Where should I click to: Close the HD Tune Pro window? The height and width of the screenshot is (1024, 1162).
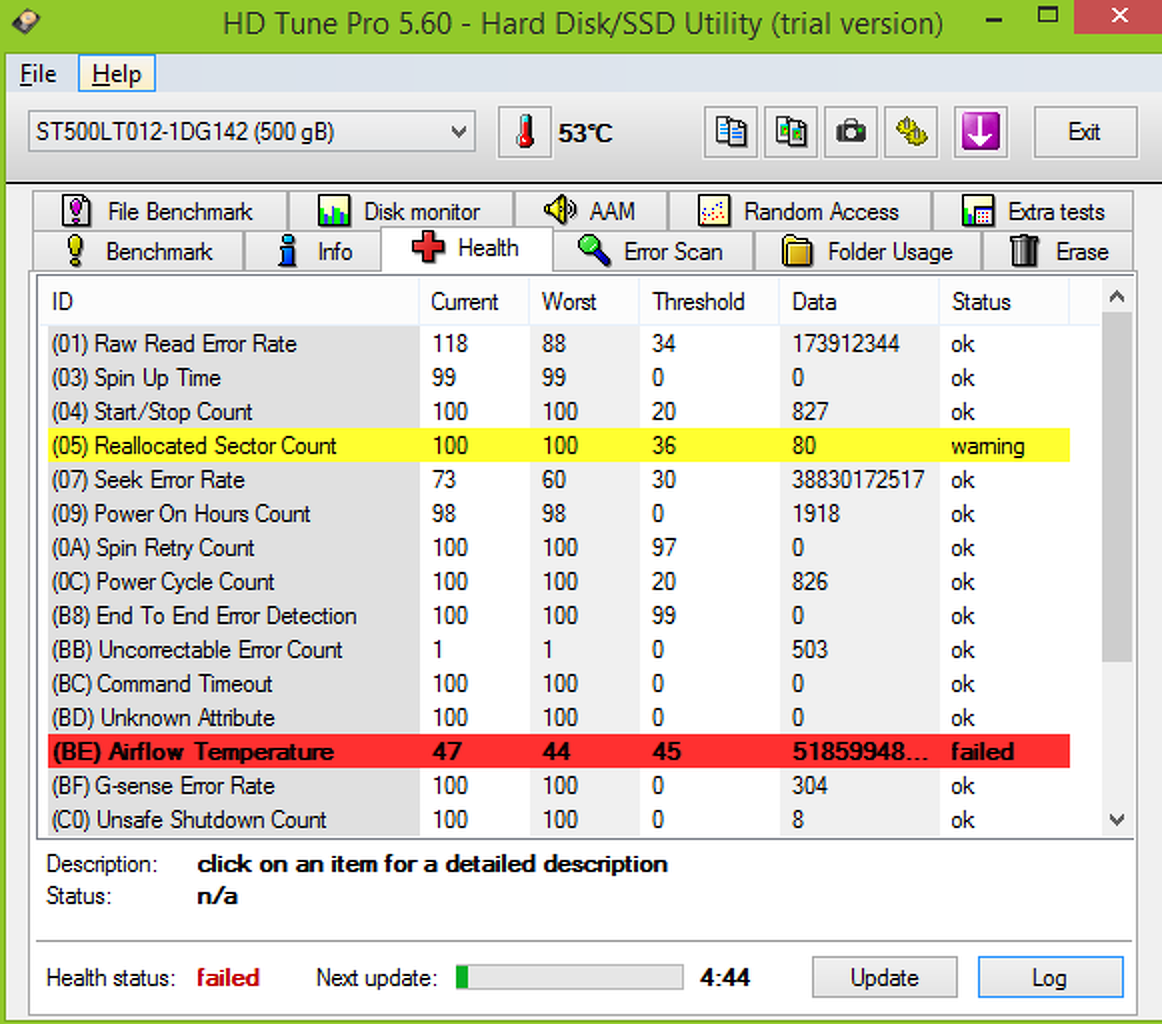click(1118, 16)
